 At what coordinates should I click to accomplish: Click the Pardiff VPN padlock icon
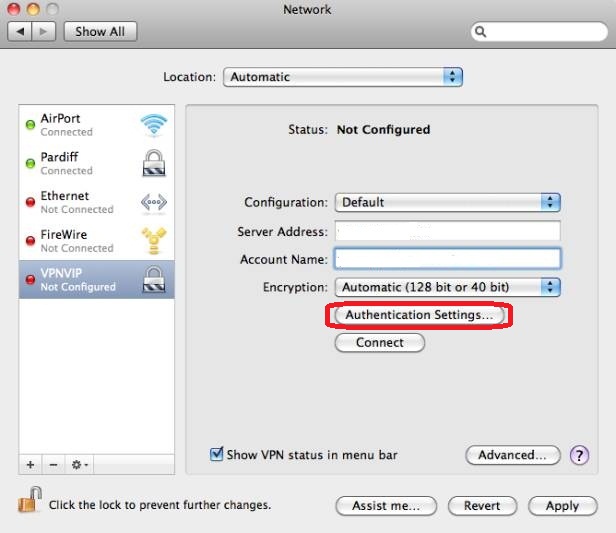(153, 163)
